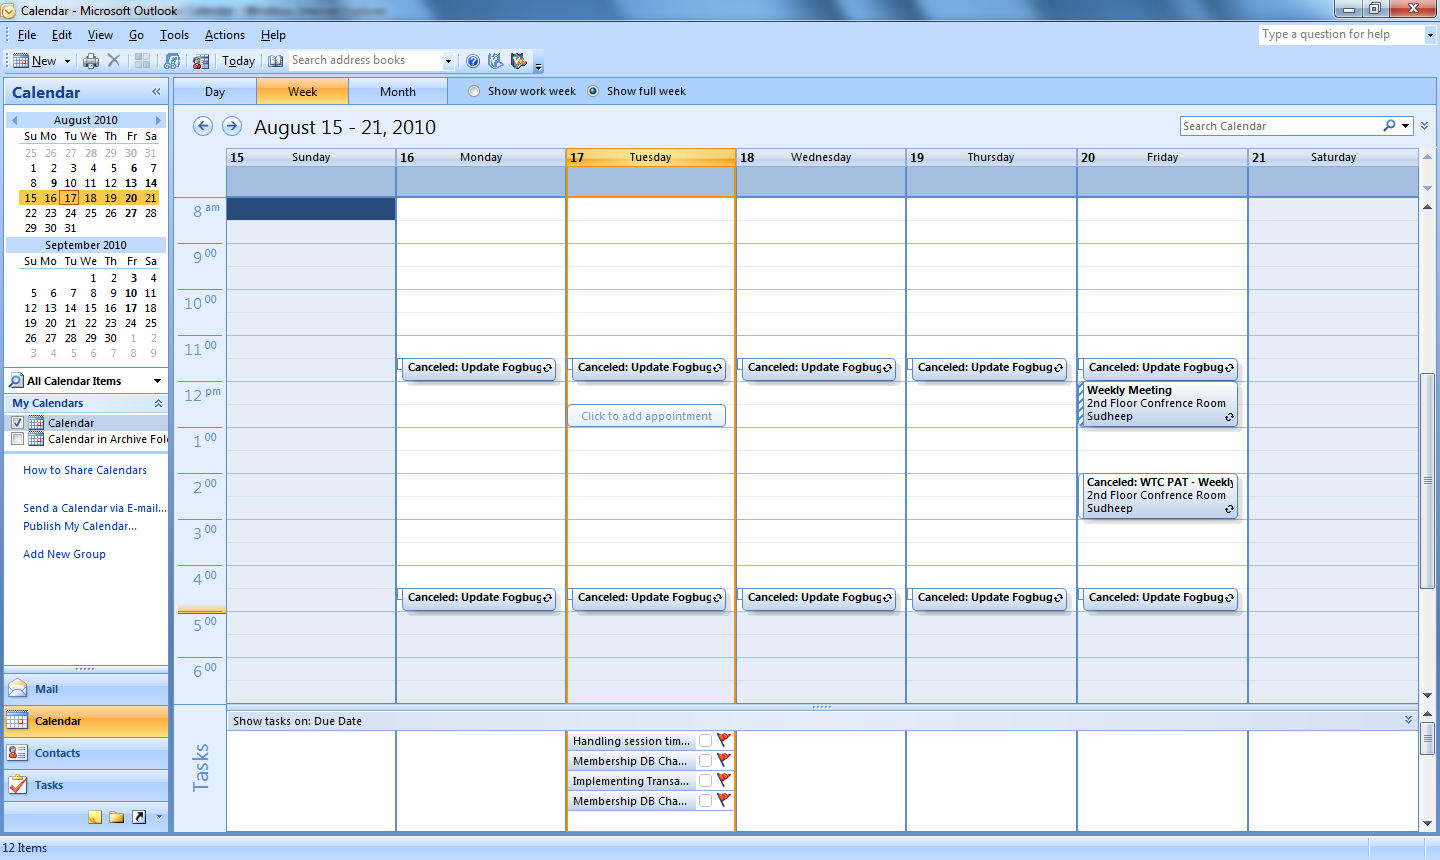Switch to the Month view tab
1440x860 pixels.
pos(398,92)
